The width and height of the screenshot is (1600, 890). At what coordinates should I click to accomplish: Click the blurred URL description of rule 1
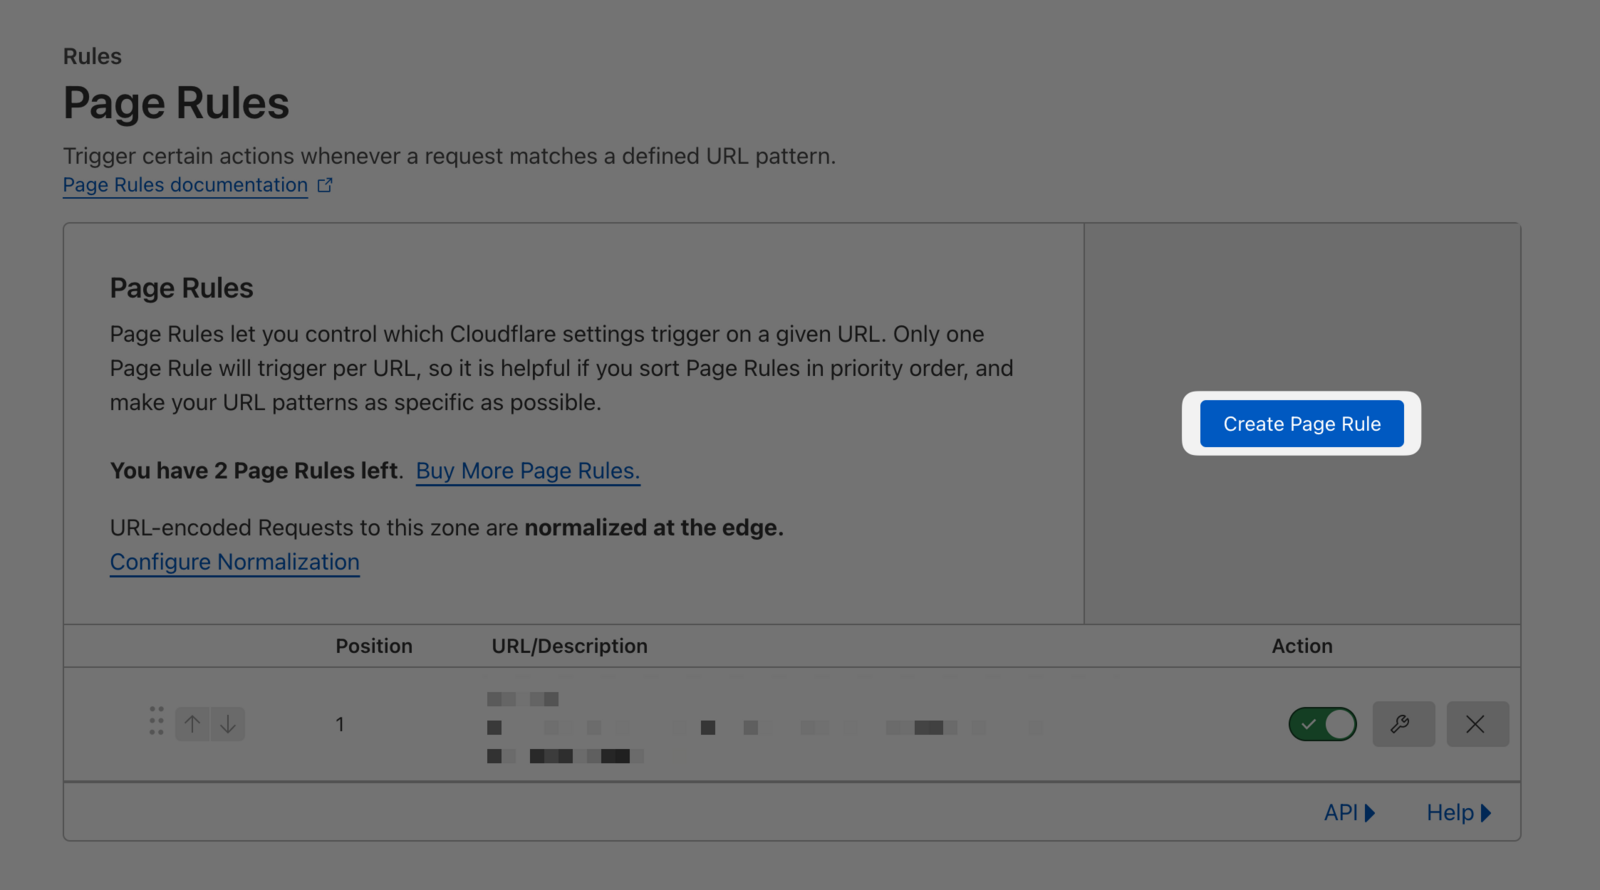tap(765, 727)
